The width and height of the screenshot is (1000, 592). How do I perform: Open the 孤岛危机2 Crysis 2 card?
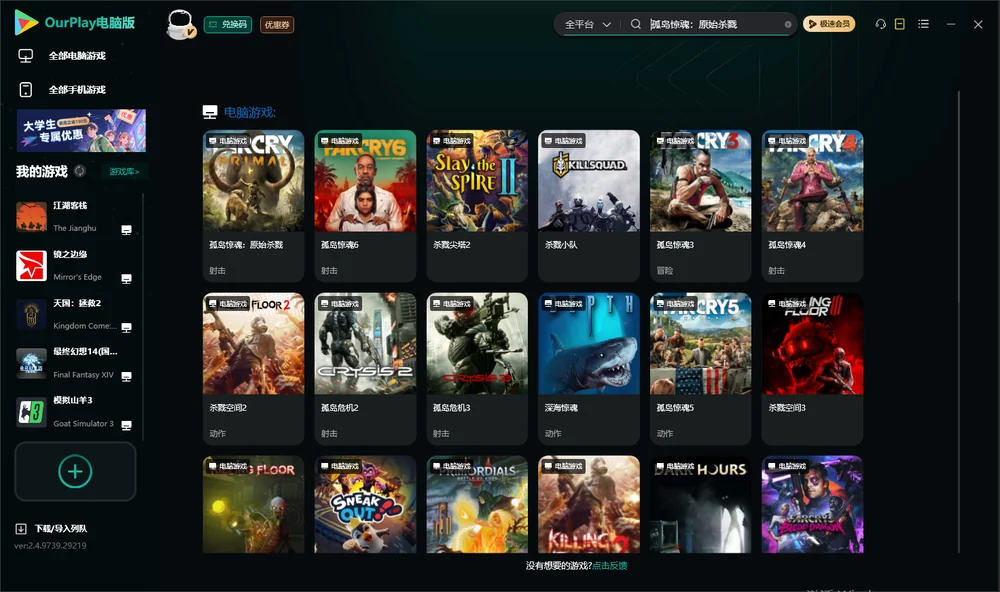tap(365, 369)
